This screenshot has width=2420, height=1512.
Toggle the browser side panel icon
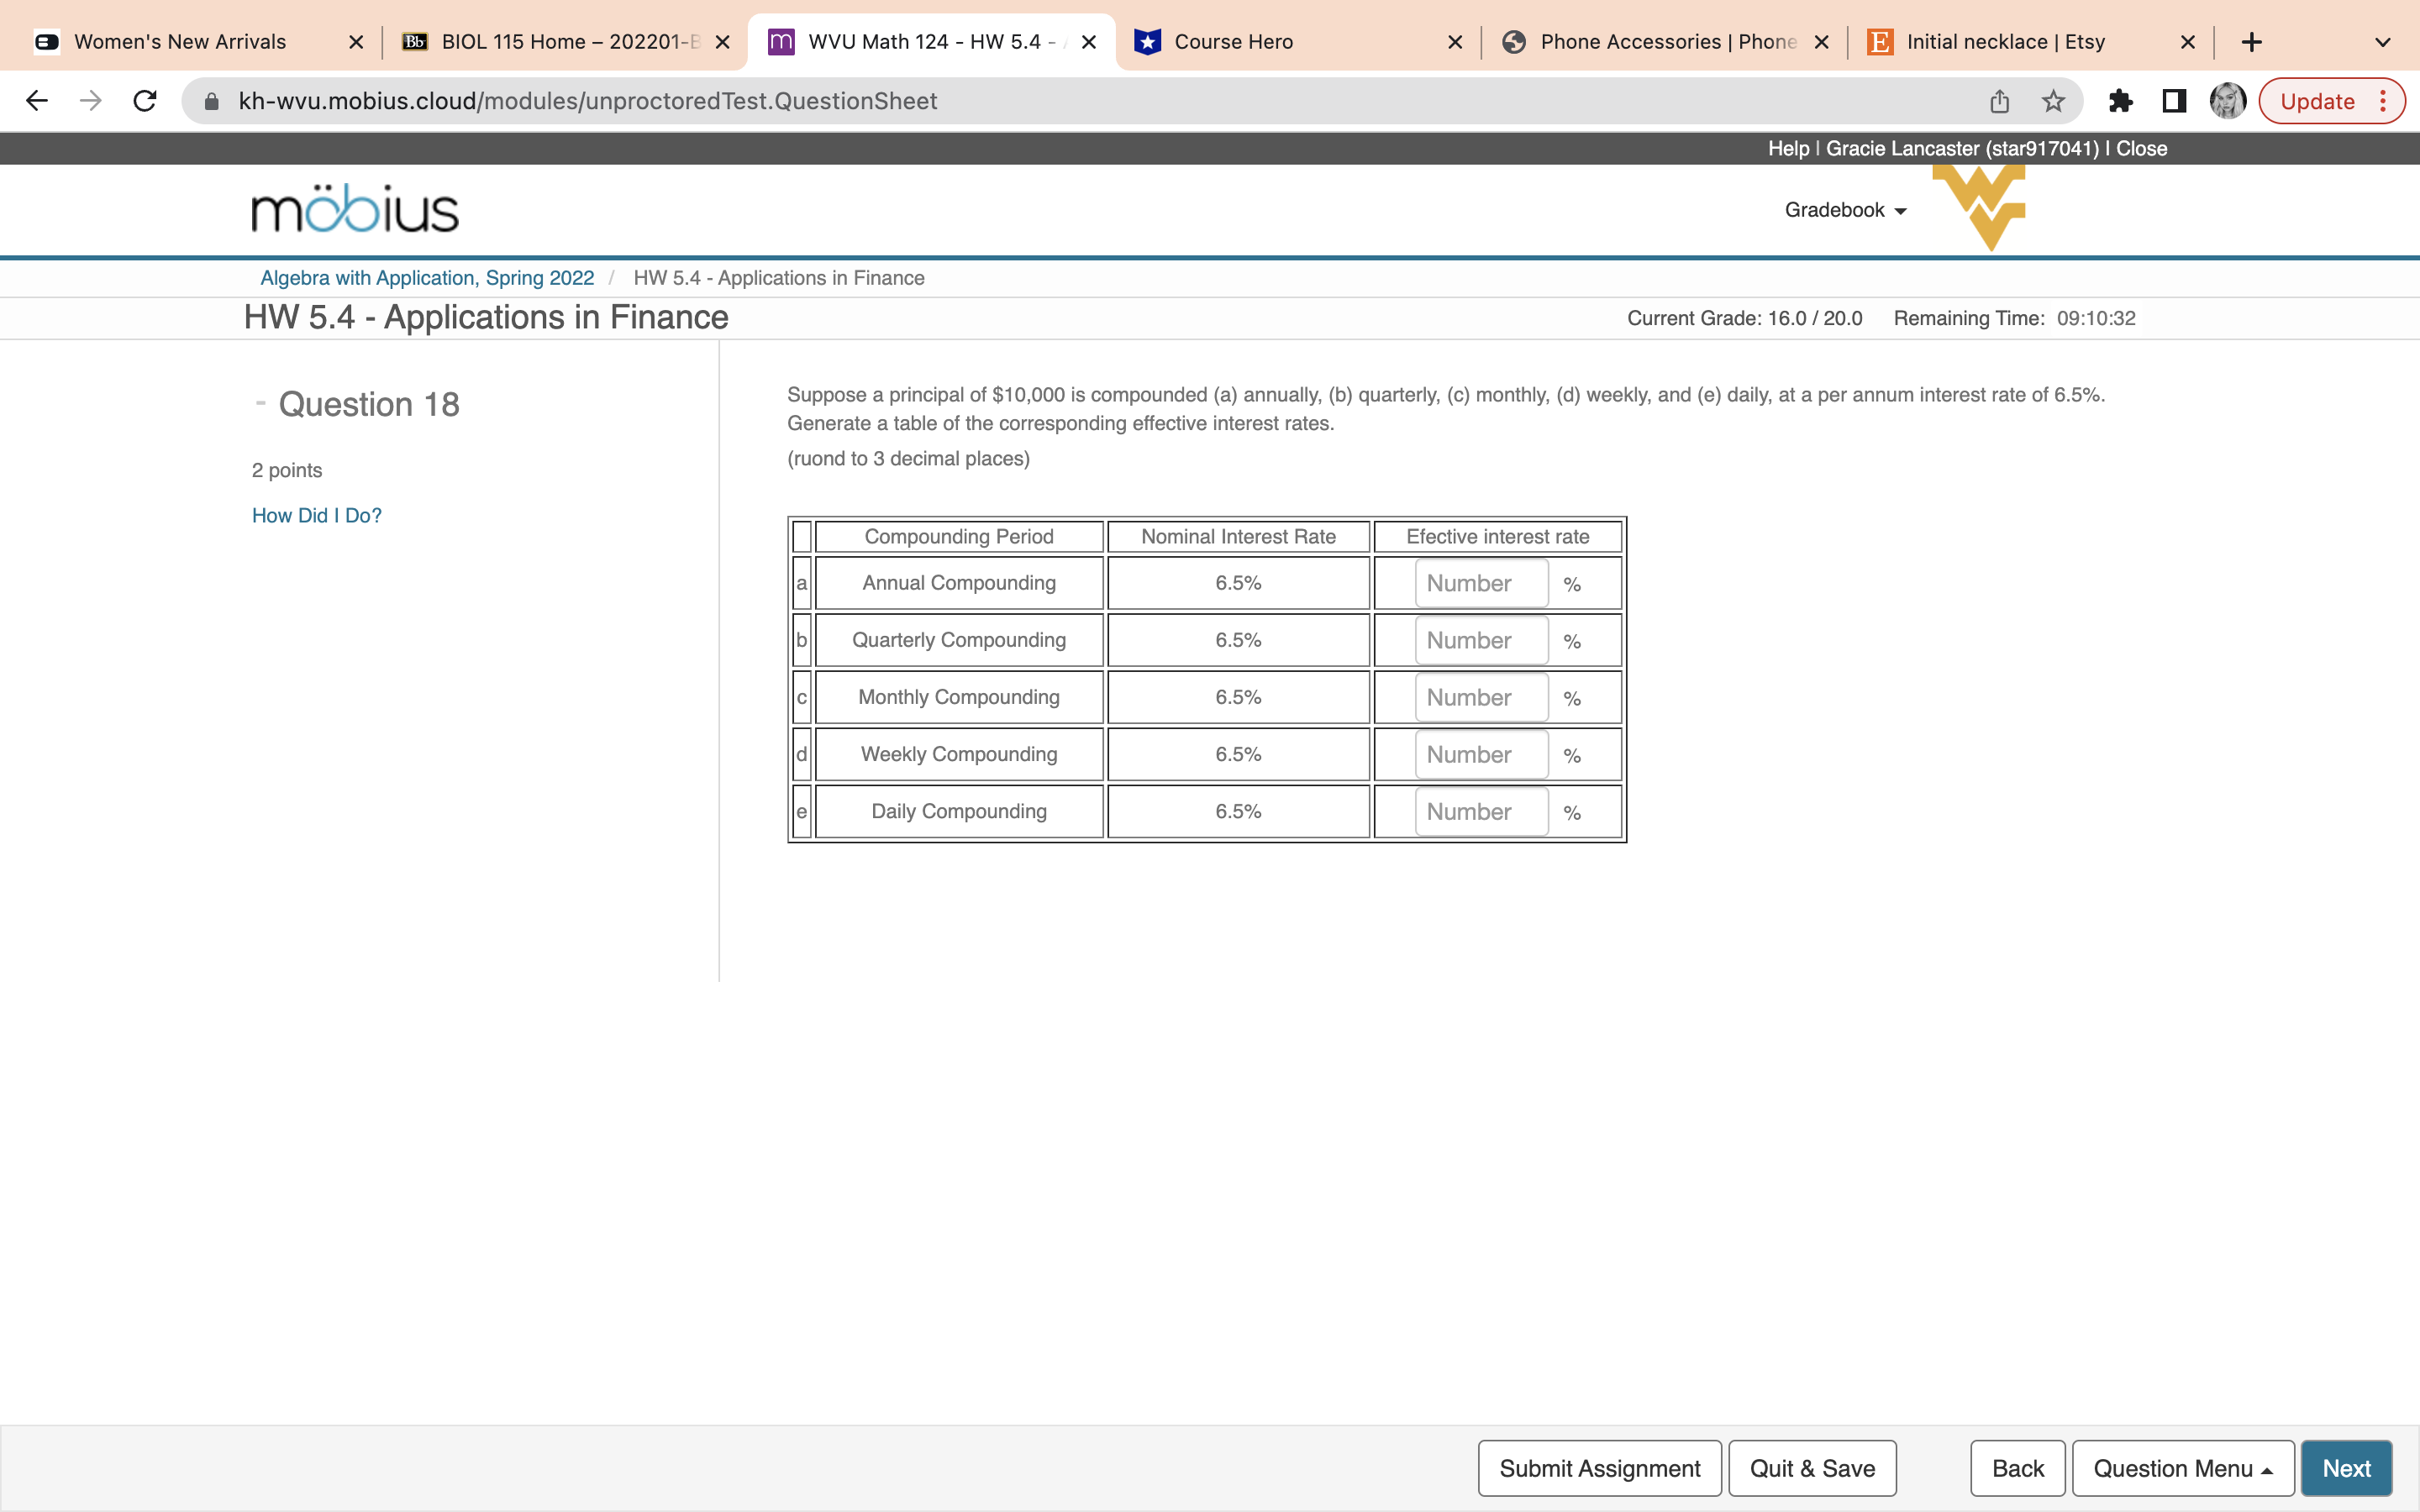[x=2174, y=101]
